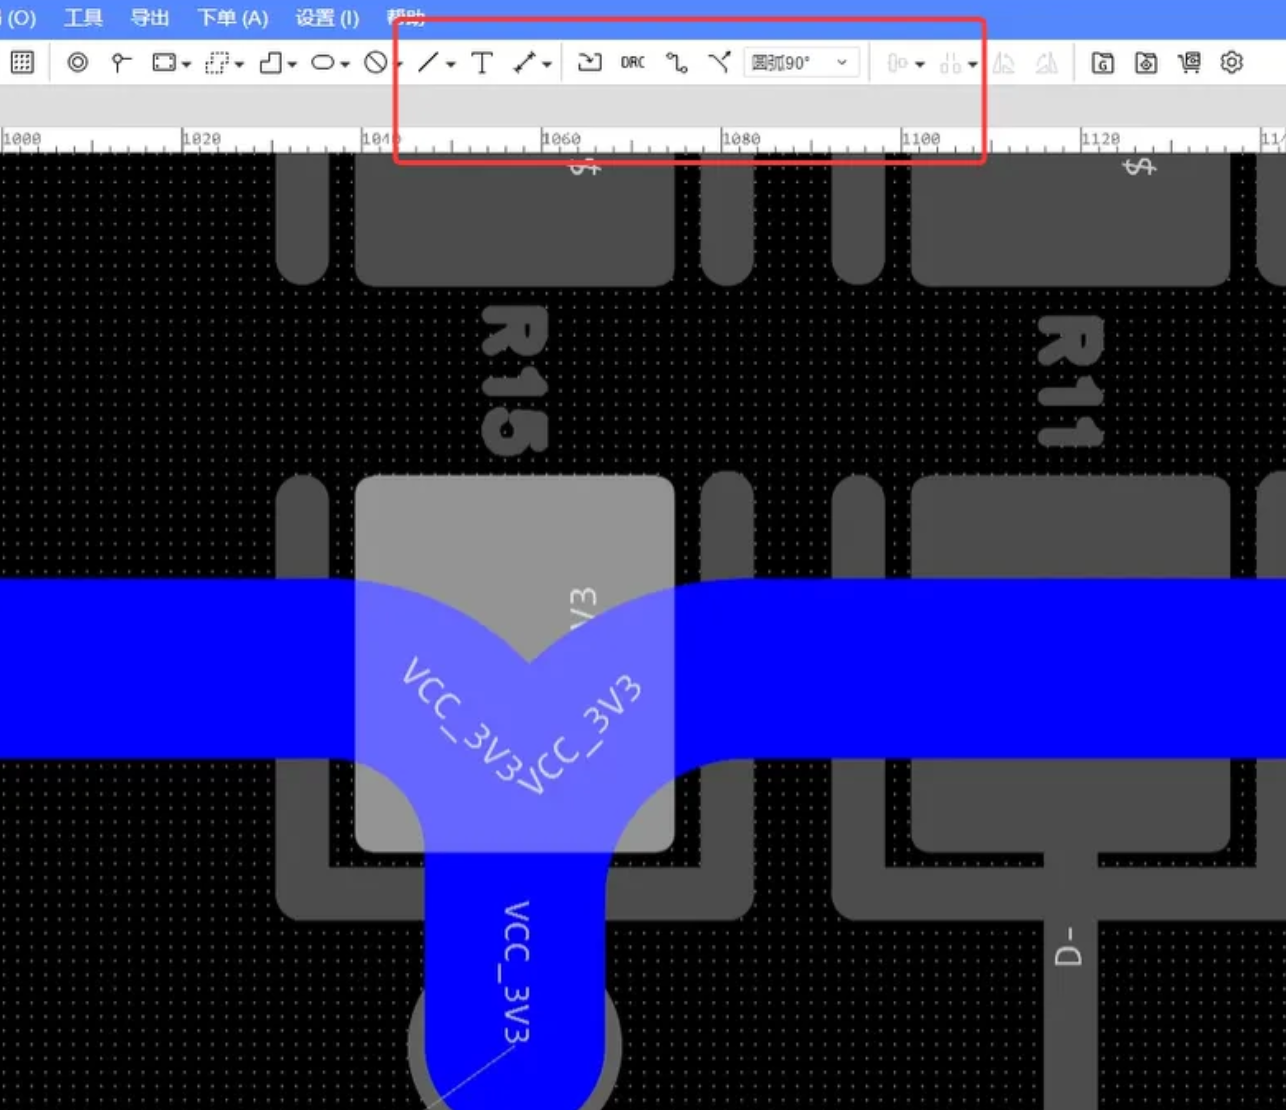Screen dimensions: 1286x1110
Task: Toggle the grid display icon
Action: tap(22, 62)
